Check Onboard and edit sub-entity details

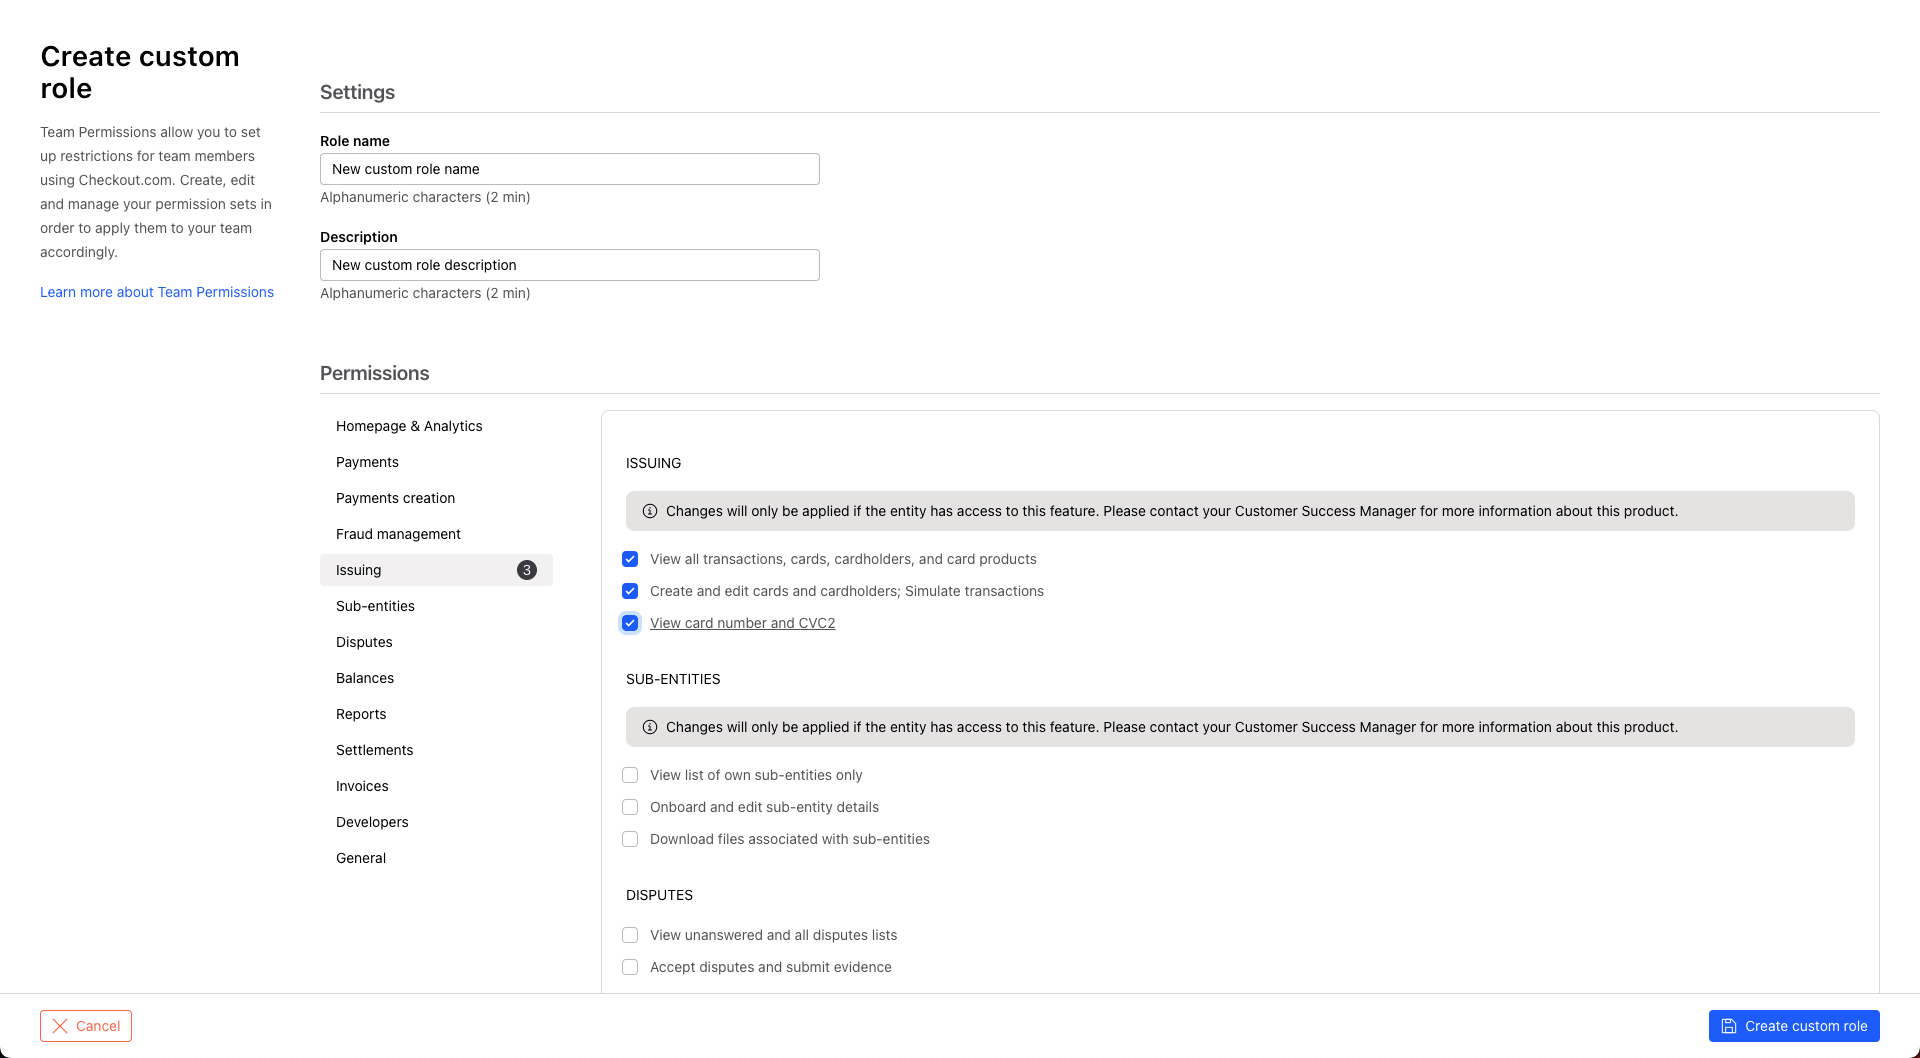(x=630, y=807)
